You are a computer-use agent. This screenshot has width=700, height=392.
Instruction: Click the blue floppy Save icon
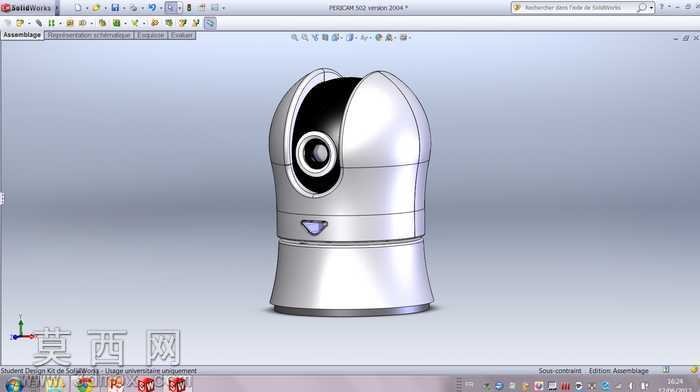tap(115, 8)
